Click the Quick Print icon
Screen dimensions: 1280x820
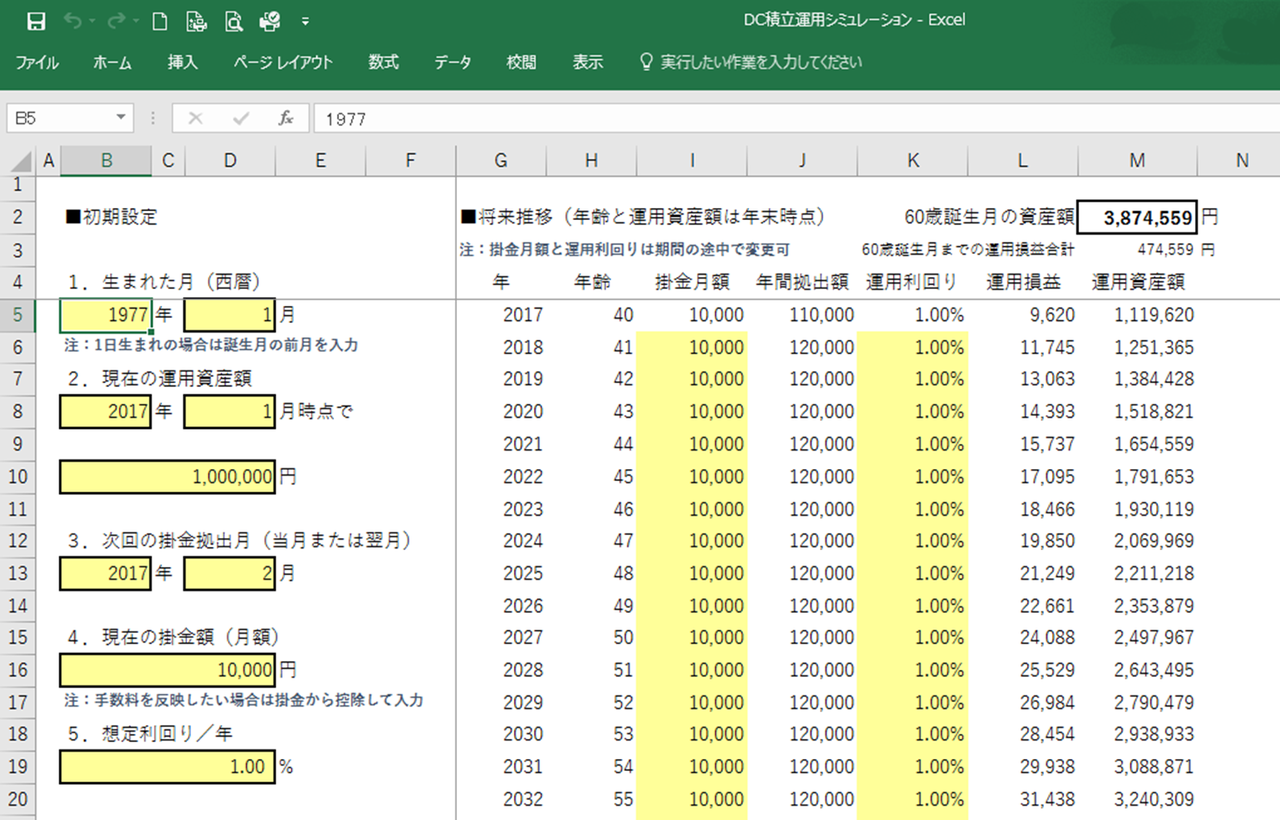point(196,19)
